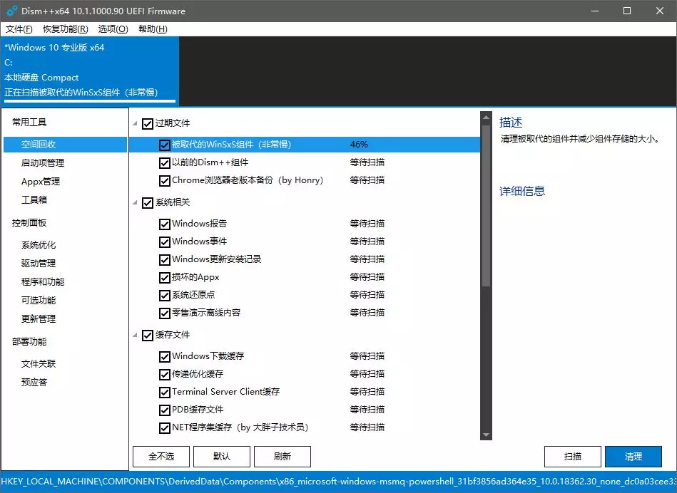Click the list scrollbar down arrow
This screenshot has width=677, height=493.
[486, 435]
